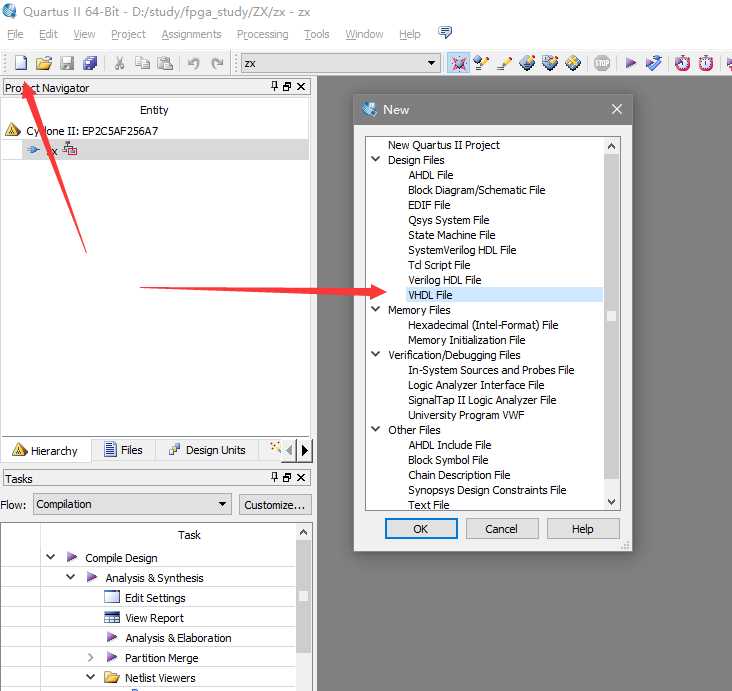
Task: Select SignalTap II Logic Analyzer File
Action: pos(482,400)
